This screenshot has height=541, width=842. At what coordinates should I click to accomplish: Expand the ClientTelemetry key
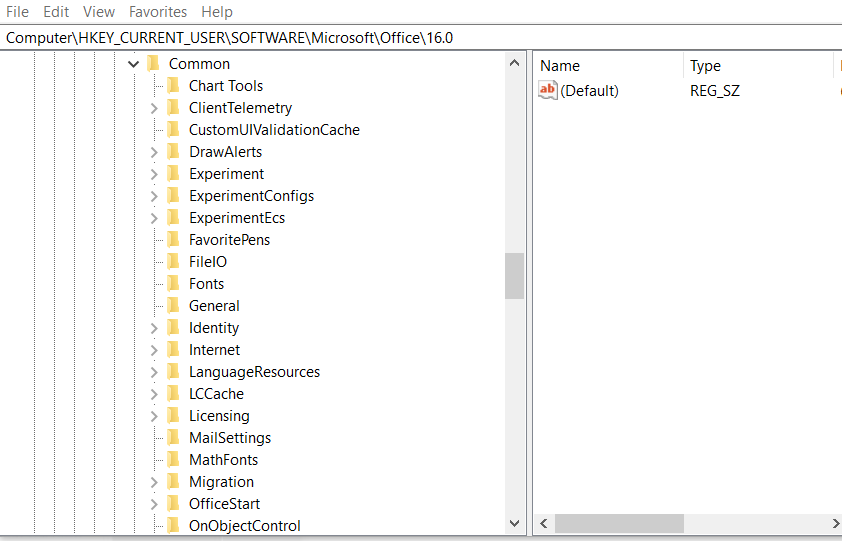[154, 109]
